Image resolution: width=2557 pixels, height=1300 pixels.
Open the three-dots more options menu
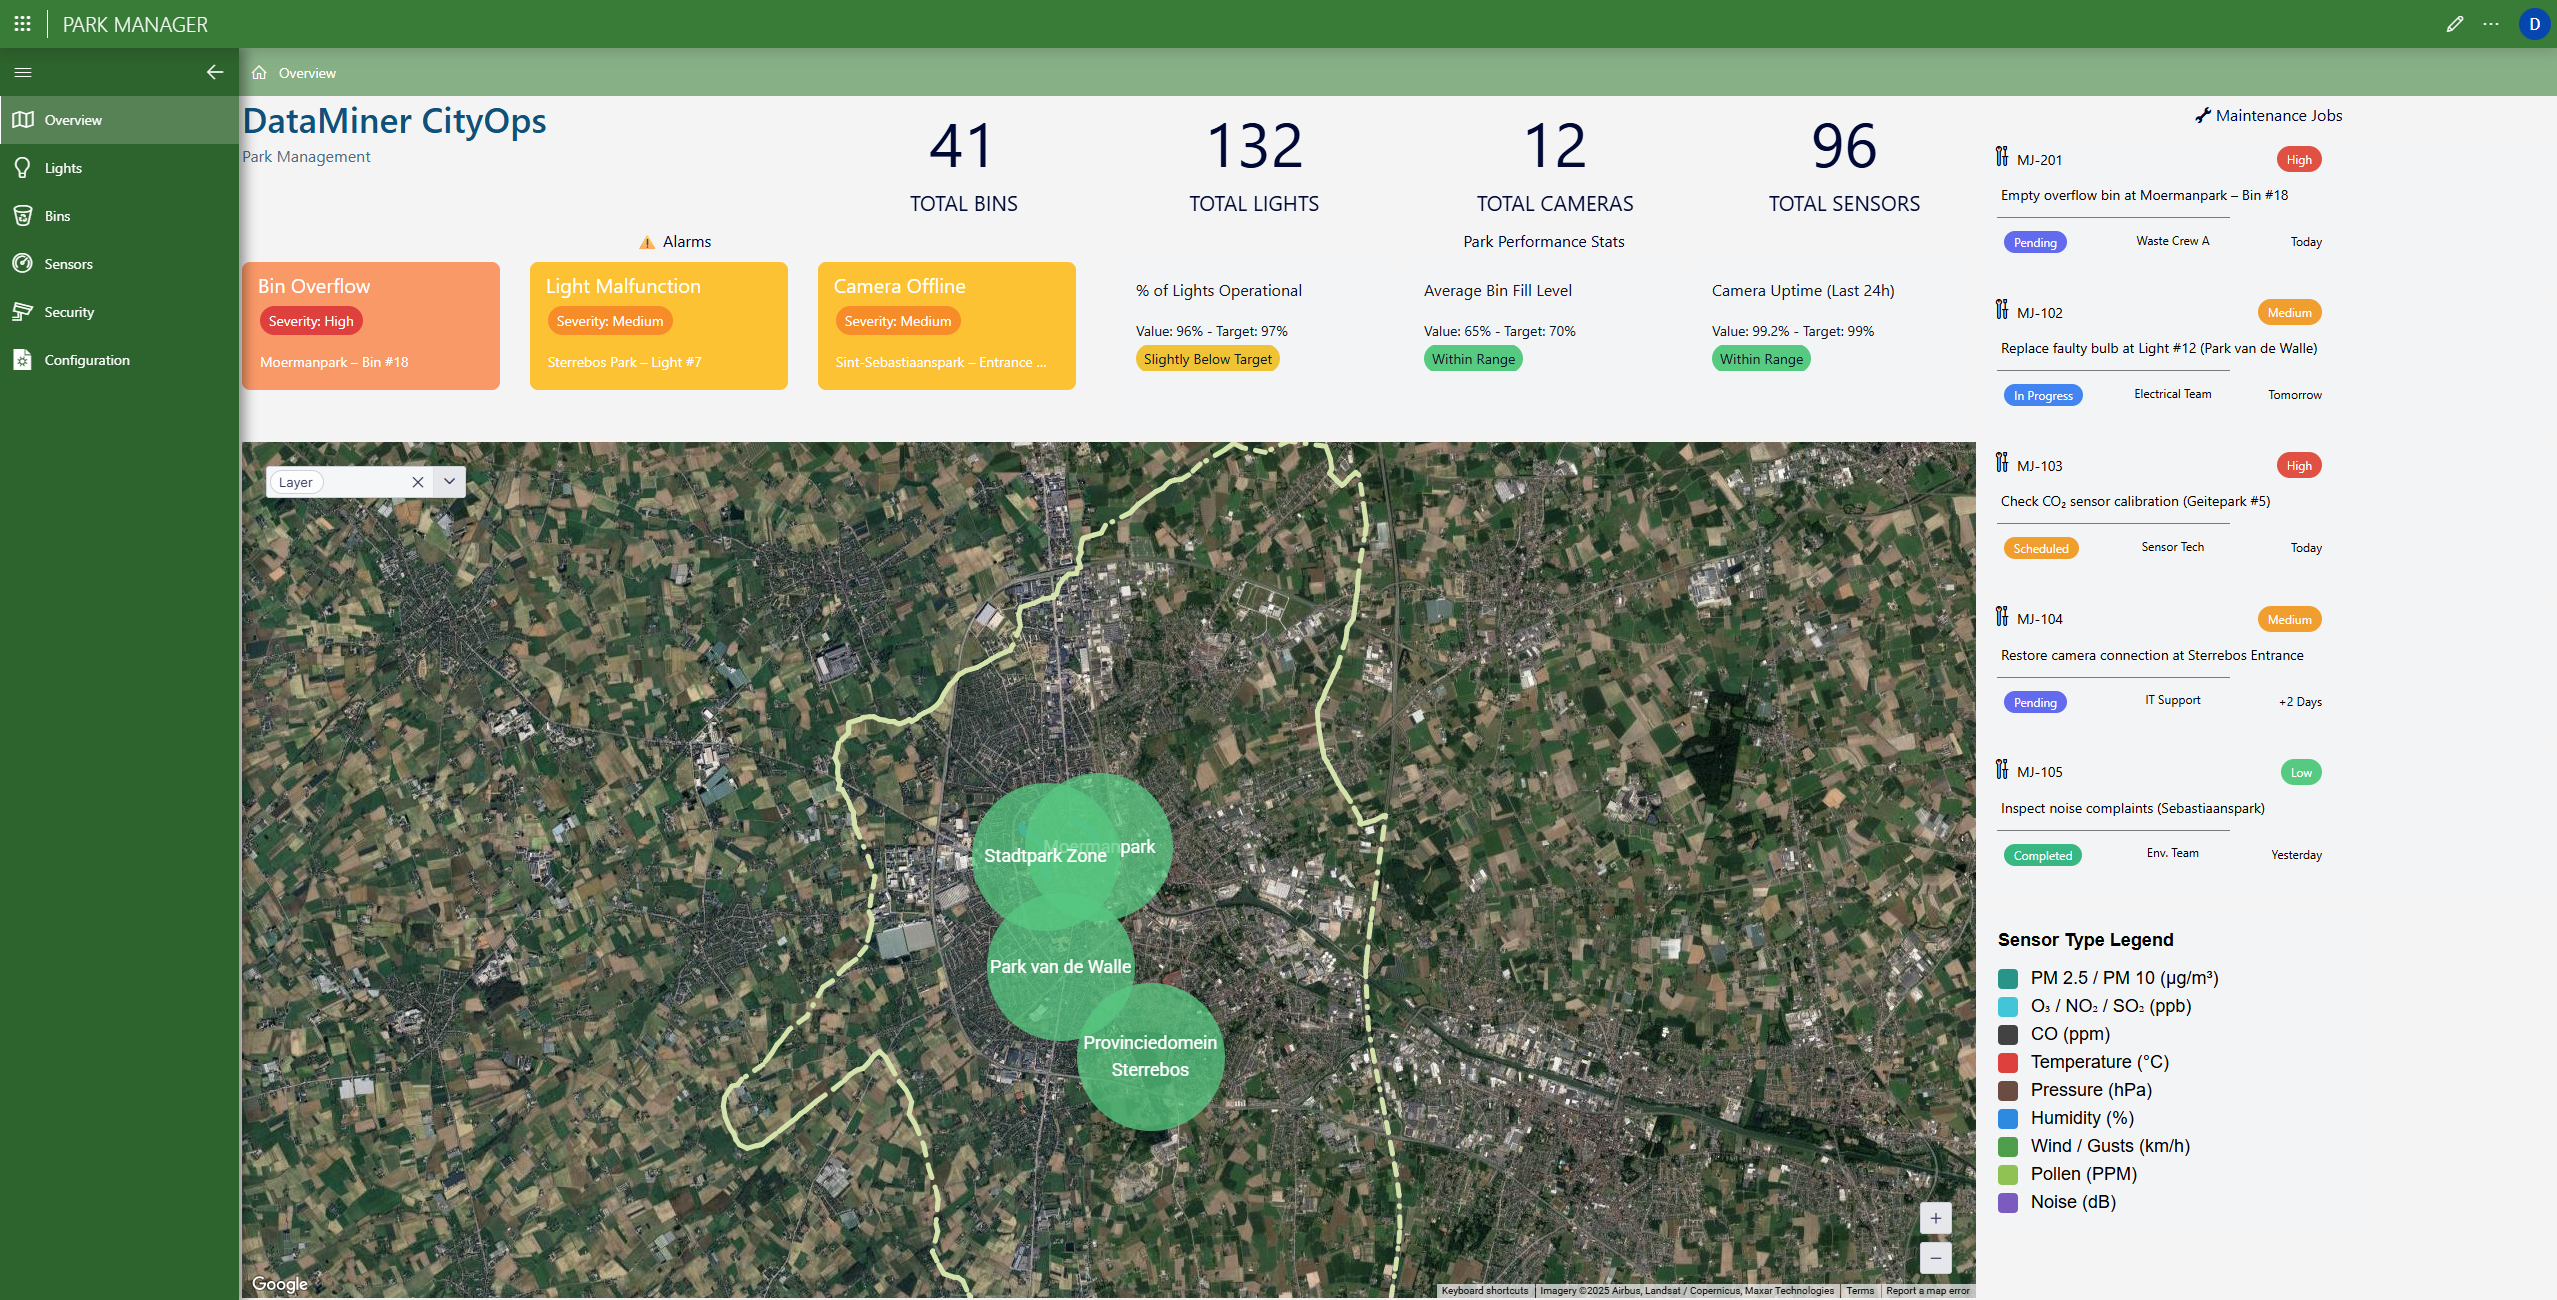(x=2491, y=24)
